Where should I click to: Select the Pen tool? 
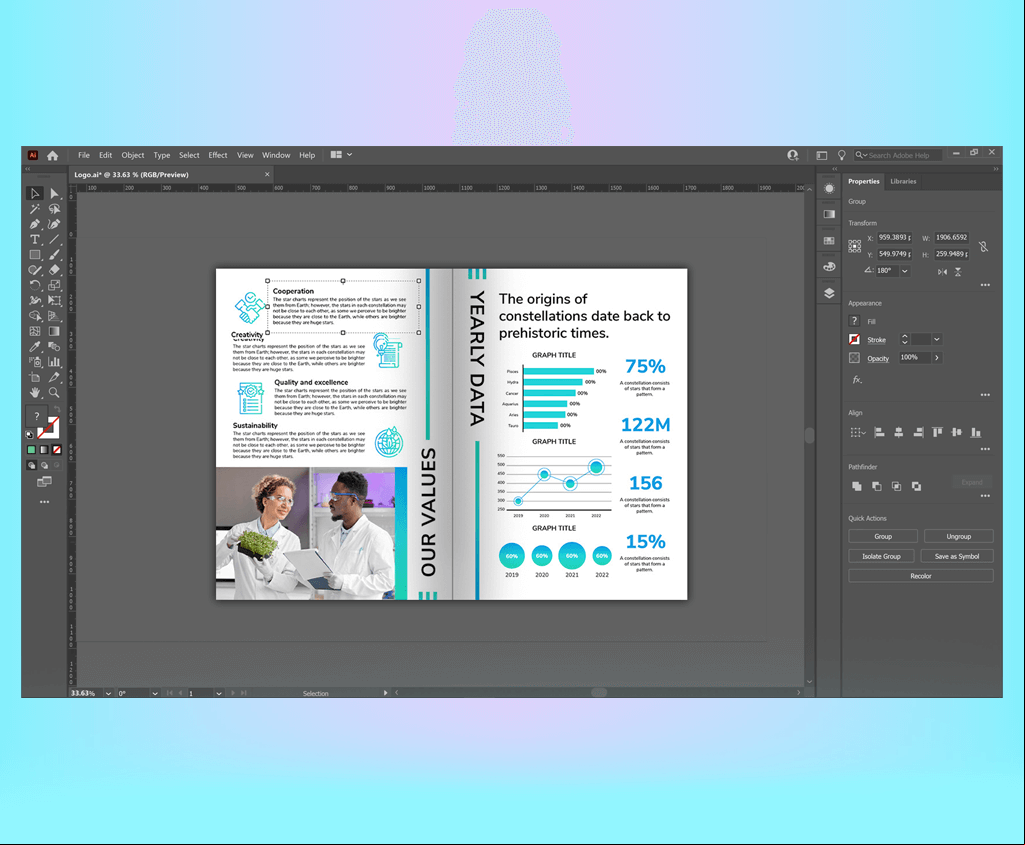click(35, 224)
